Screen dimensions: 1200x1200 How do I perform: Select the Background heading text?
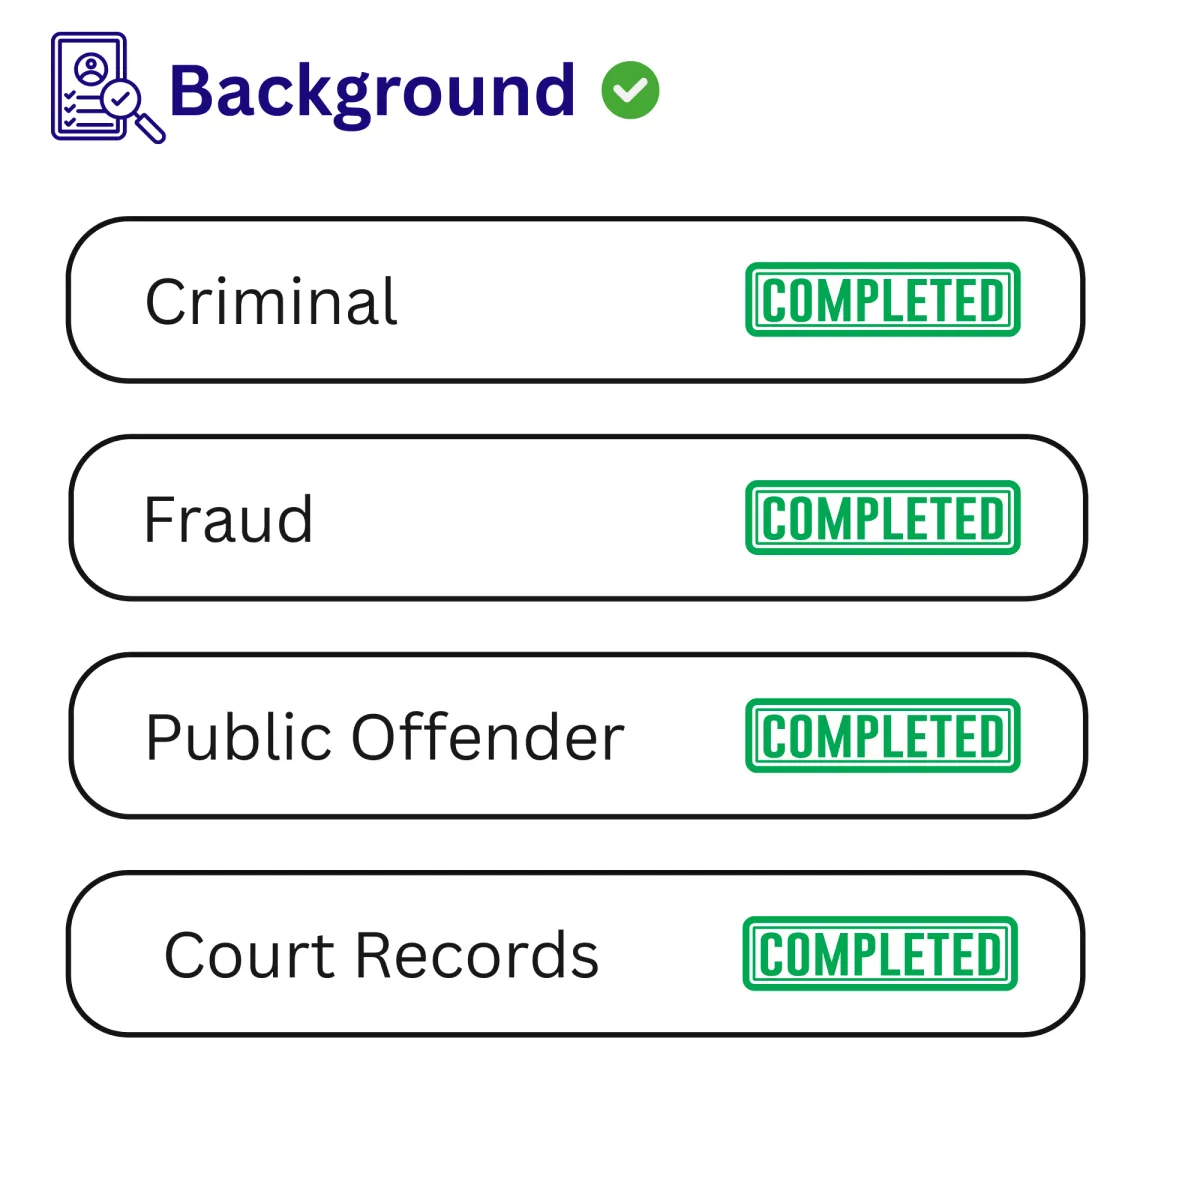[372, 92]
